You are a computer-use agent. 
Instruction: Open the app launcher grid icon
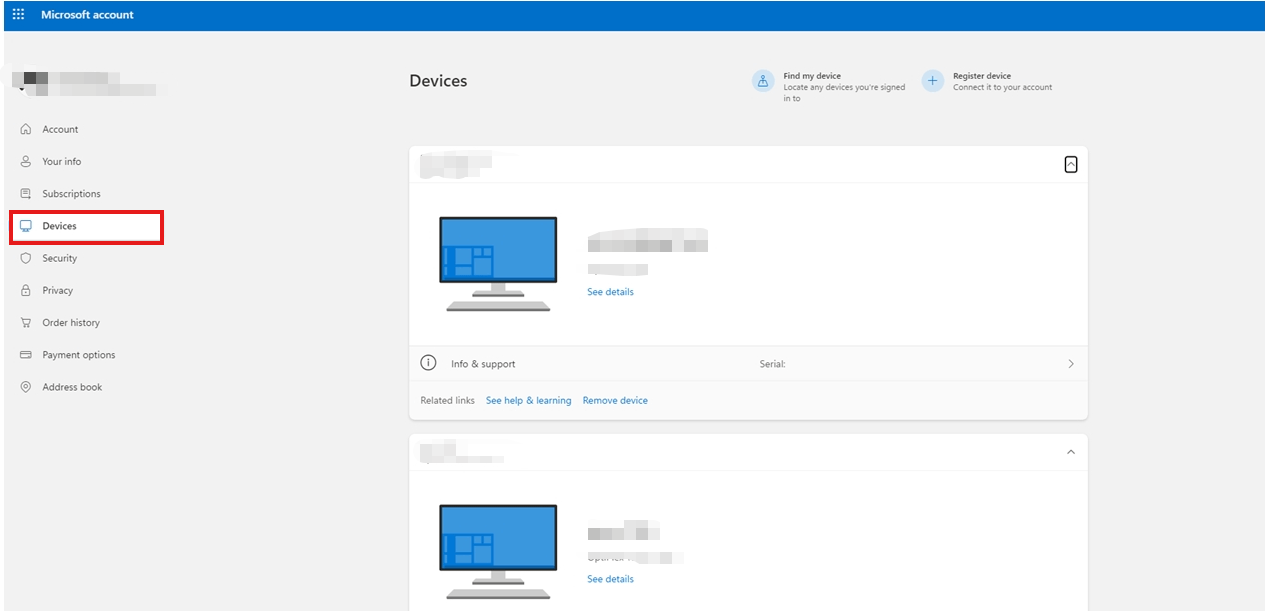(17, 14)
